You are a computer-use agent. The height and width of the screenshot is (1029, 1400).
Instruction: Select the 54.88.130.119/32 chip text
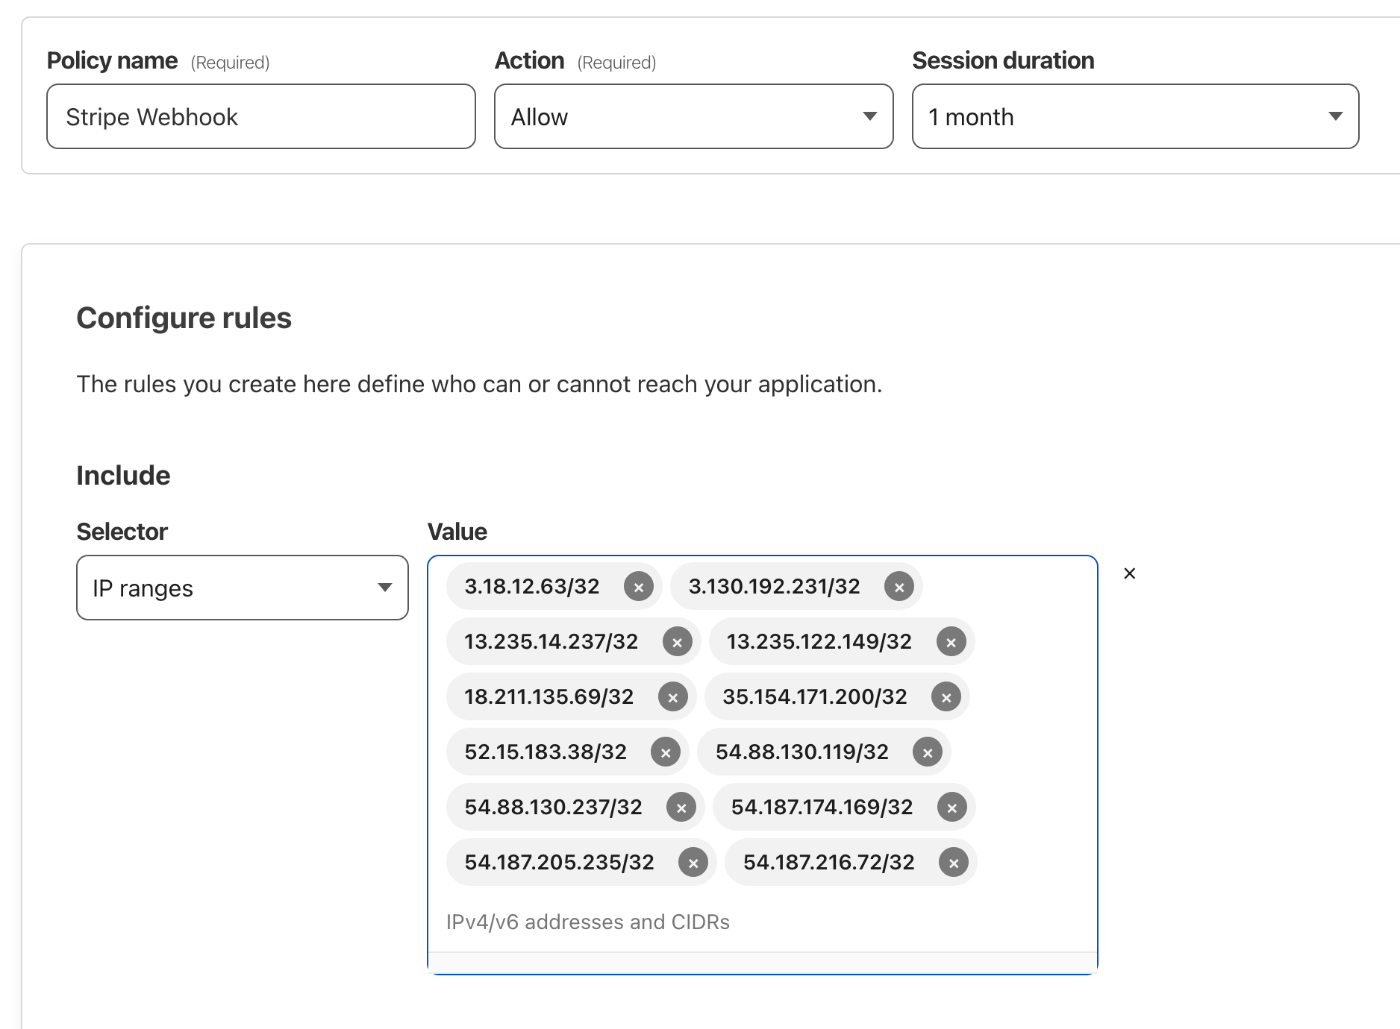pos(802,751)
